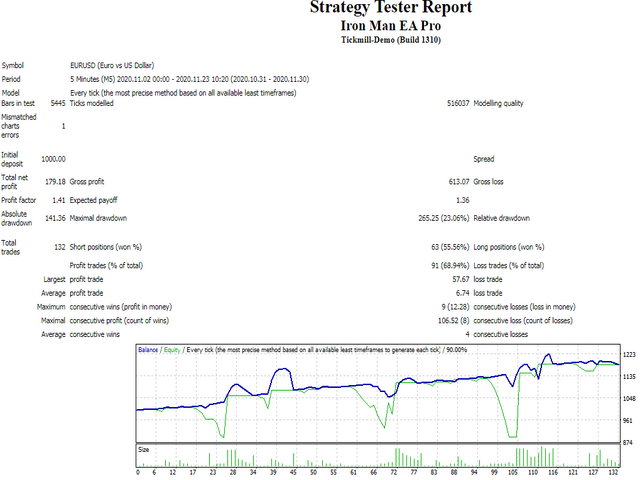Click the 'Expected payoff' label
Image resolution: width=640 pixels, height=480 pixels.
93,200
